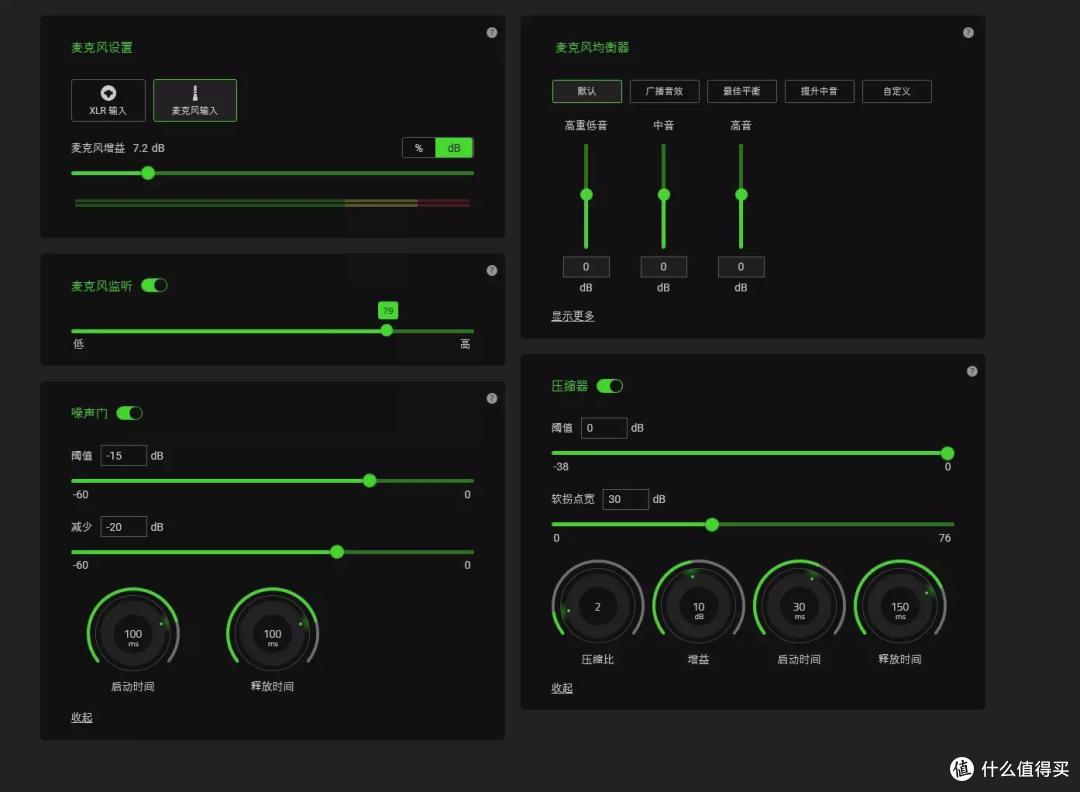Image resolution: width=1080 pixels, height=792 pixels.
Task: Click the 高音 dB value field
Action: tap(741, 267)
